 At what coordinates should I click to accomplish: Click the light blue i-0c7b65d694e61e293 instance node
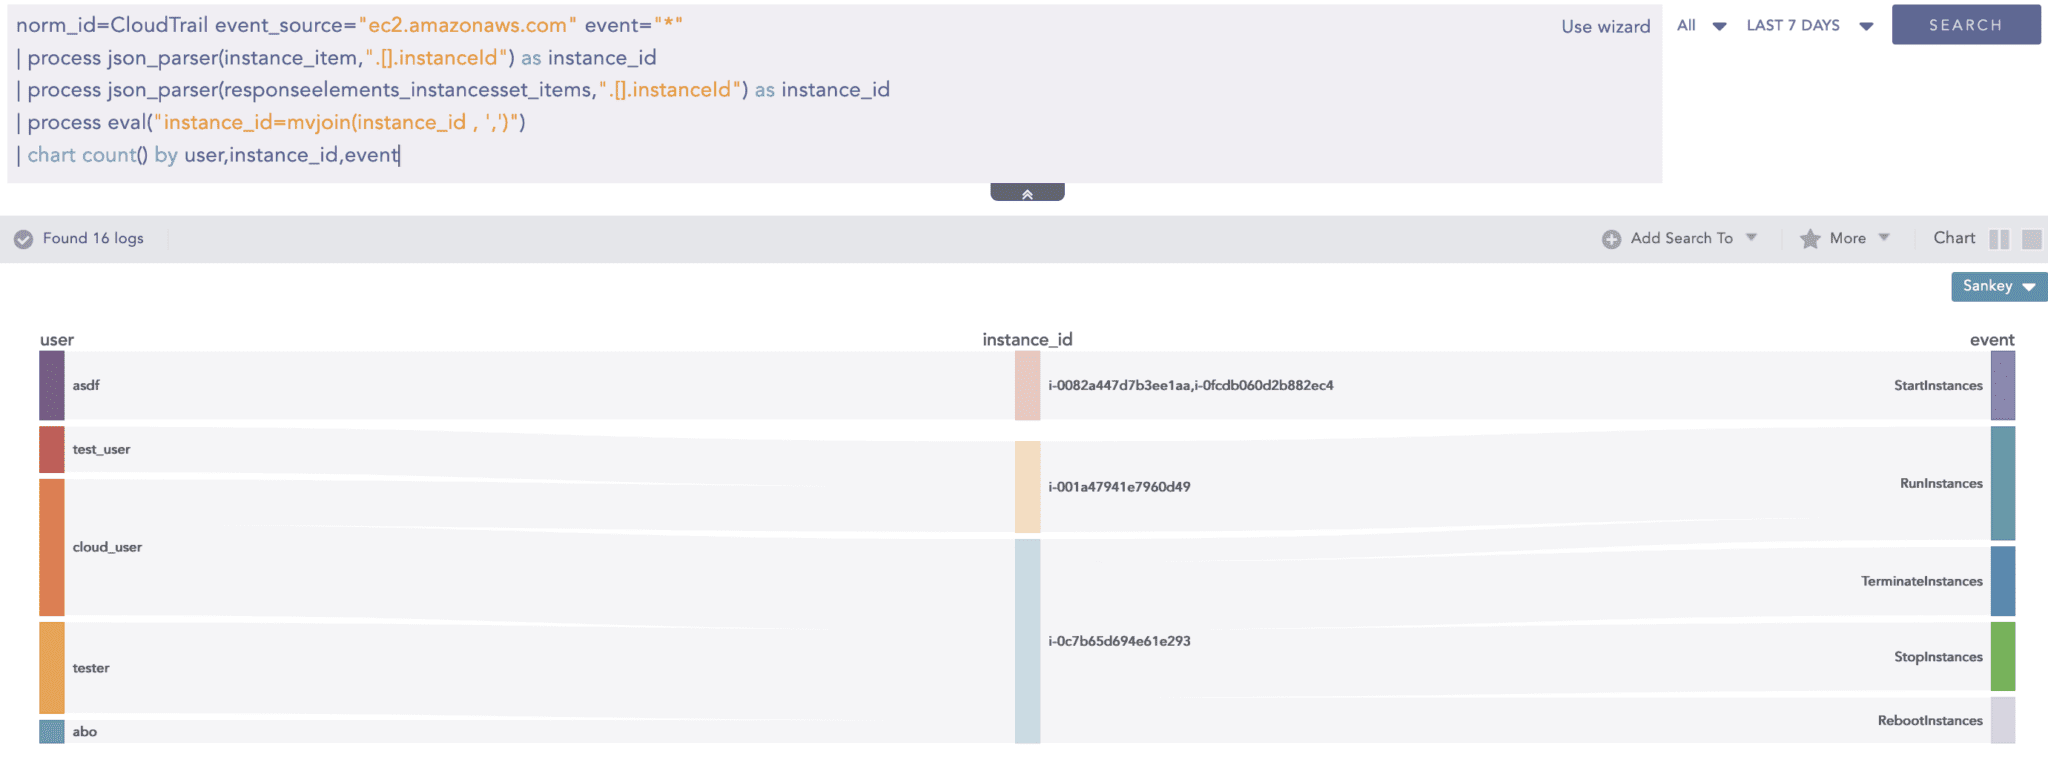pyautogui.click(x=1027, y=641)
